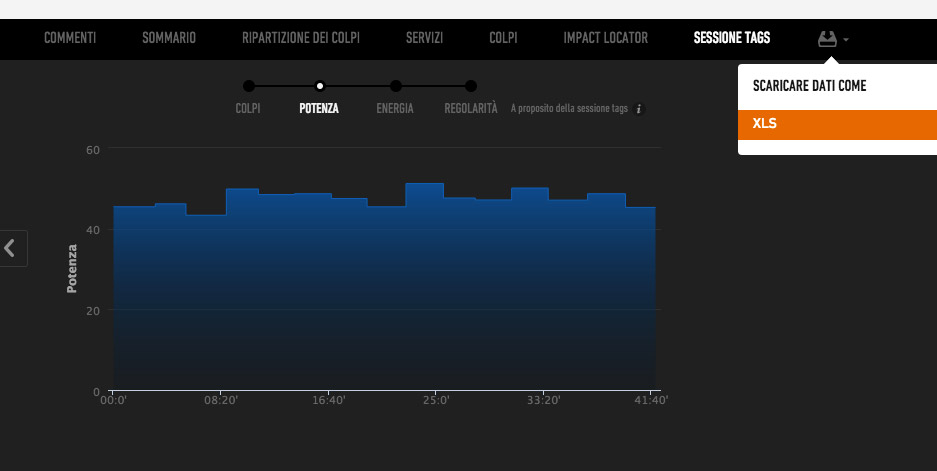
Task: Click the Regolarità label under the stepper
Action: coord(471,109)
